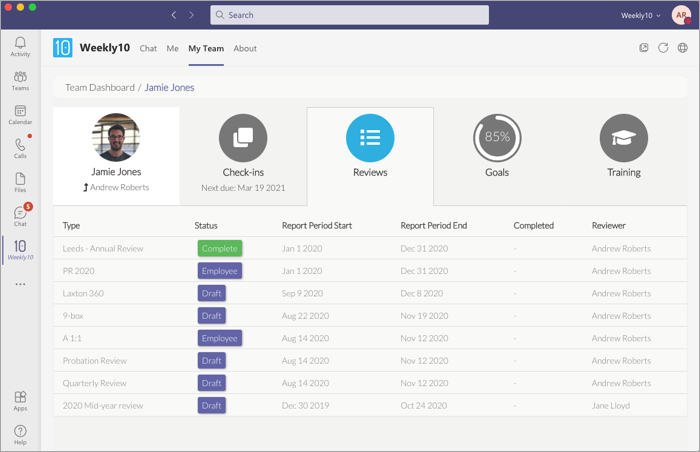Click the Completed column header
The height and width of the screenshot is (452, 700).
(533, 226)
